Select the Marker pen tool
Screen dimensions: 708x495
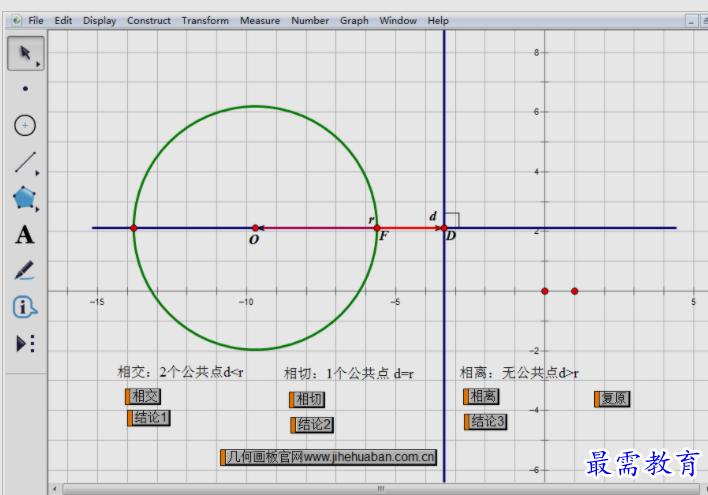click(x=24, y=270)
